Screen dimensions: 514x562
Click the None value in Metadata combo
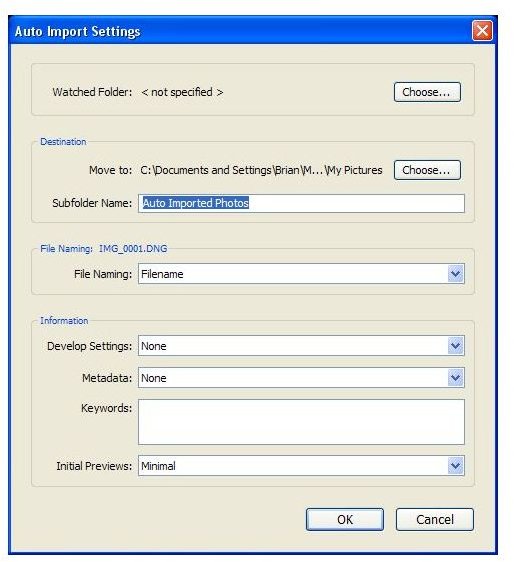(x=154, y=378)
